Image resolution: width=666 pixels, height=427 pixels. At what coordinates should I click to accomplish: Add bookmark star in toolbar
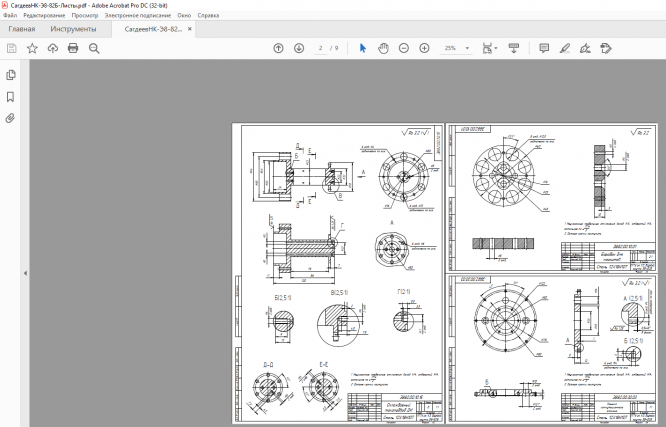(32, 48)
